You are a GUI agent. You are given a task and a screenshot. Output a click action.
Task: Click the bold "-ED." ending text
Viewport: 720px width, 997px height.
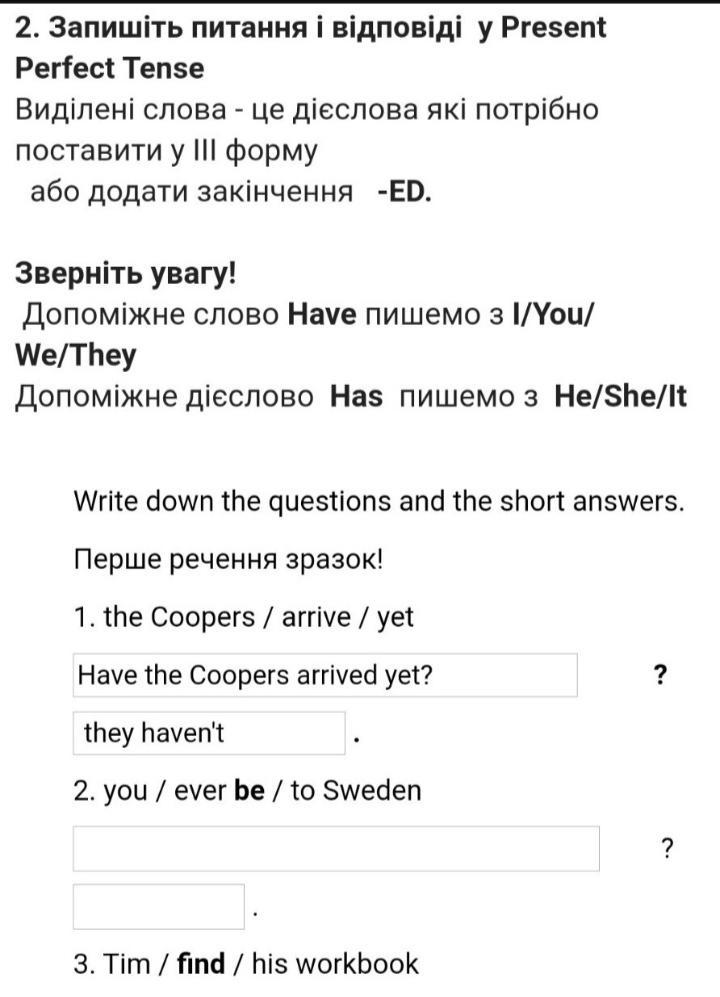[405, 191]
